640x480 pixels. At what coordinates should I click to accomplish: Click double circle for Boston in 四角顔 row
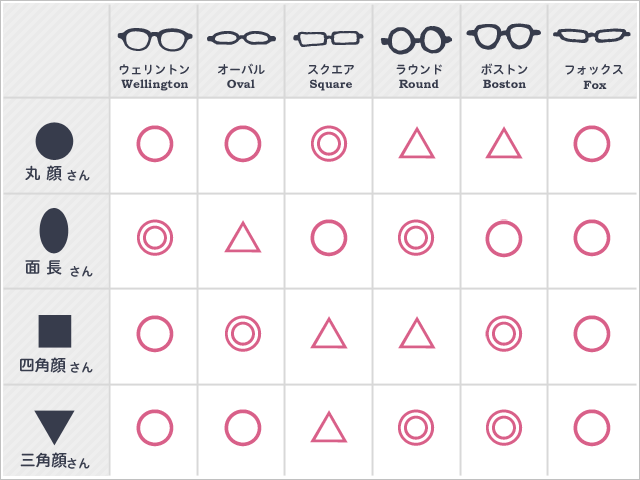click(504, 333)
